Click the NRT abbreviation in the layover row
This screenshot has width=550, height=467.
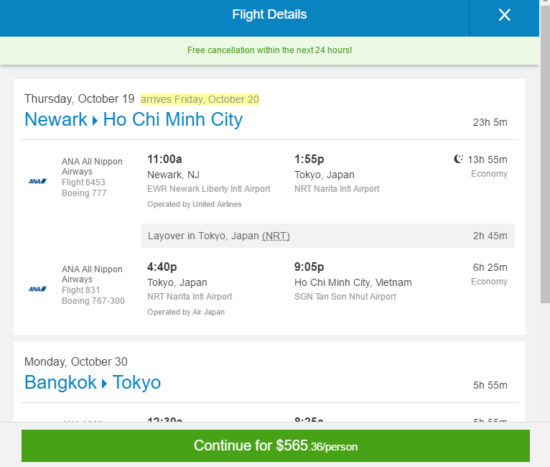(x=276, y=236)
